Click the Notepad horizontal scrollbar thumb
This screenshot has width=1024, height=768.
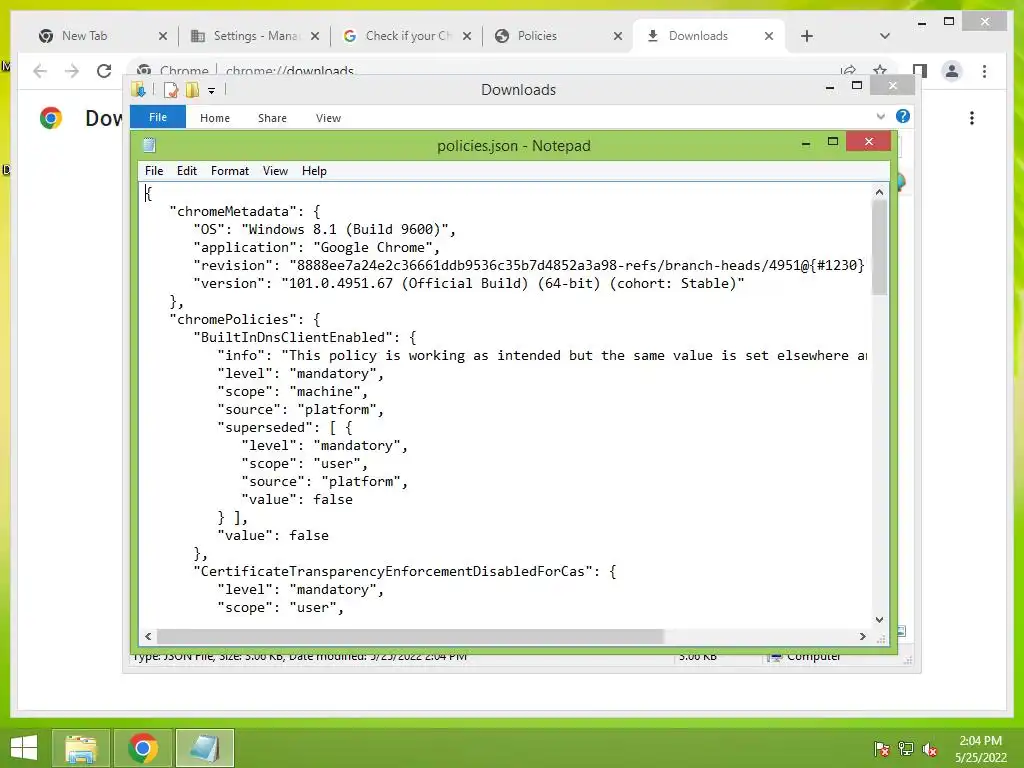click(410, 636)
